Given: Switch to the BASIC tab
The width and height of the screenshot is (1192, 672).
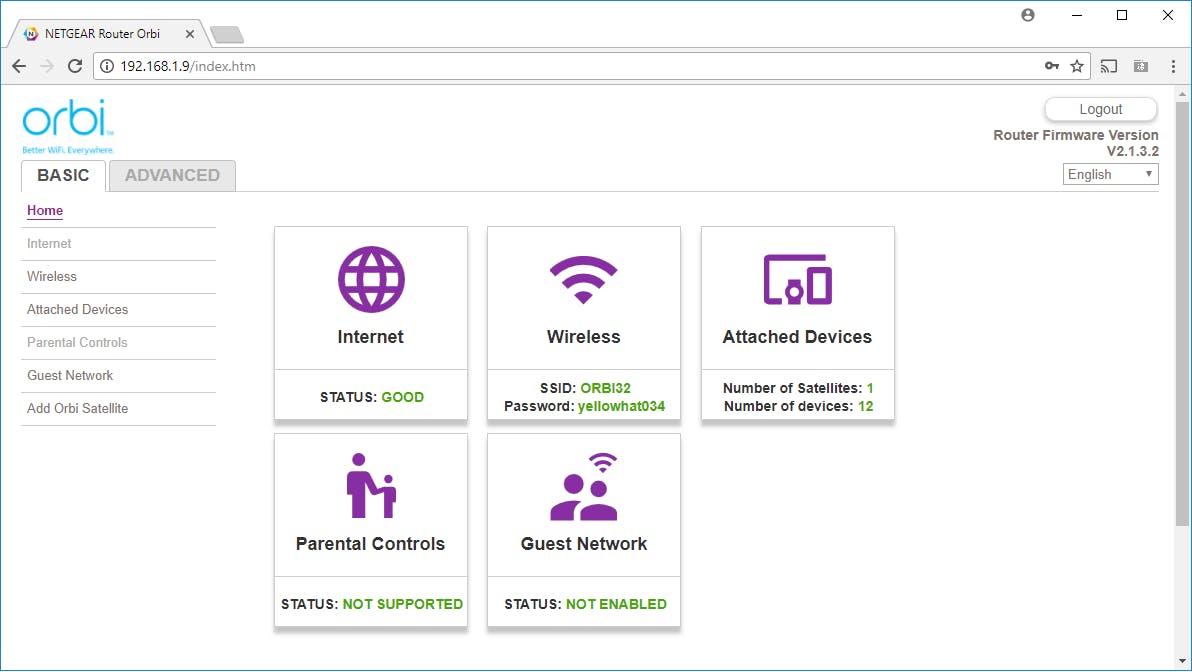Looking at the screenshot, I should click(x=63, y=176).
